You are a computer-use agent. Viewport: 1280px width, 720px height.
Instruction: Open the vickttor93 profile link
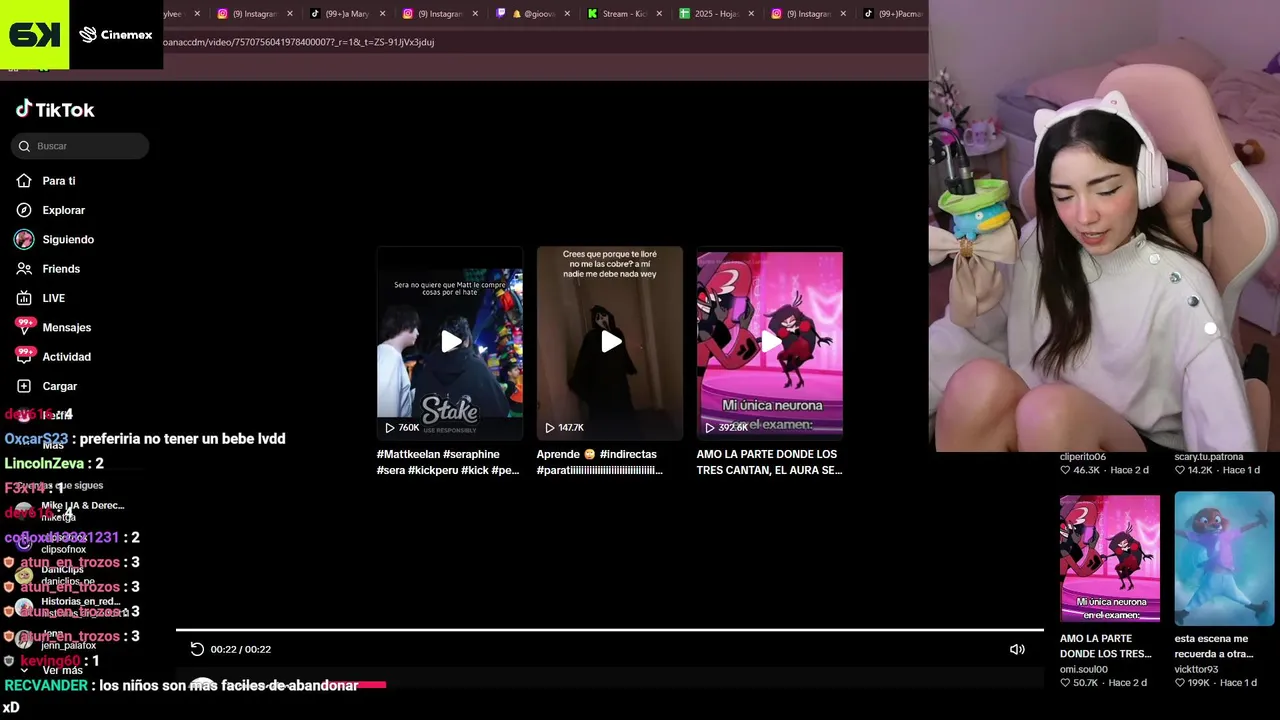tap(1197, 670)
